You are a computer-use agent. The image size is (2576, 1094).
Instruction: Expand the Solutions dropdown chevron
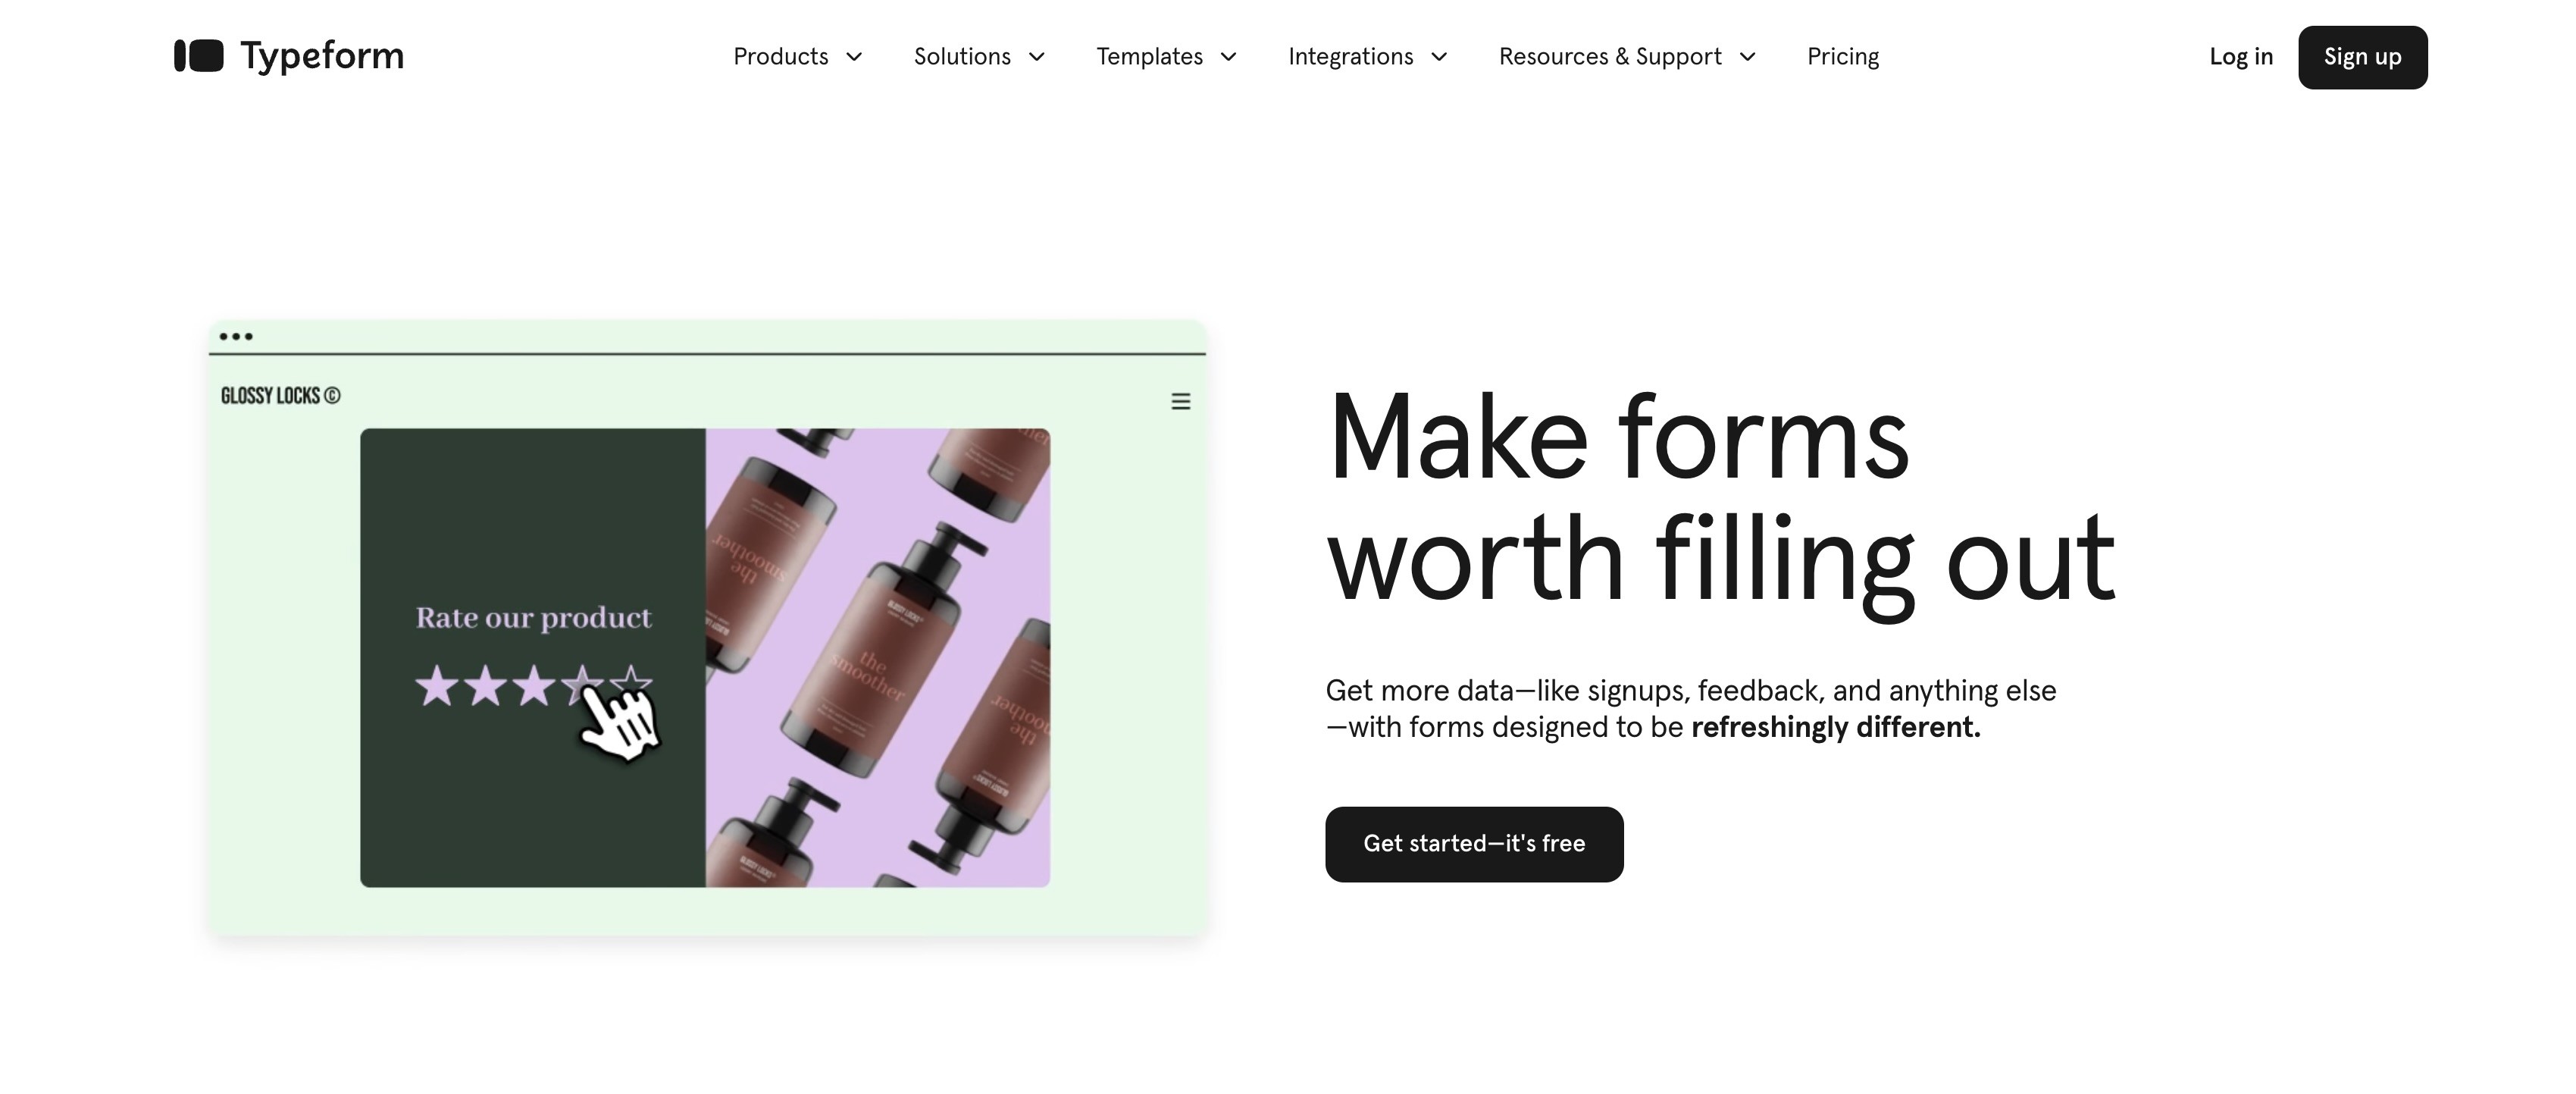tap(1037, 57)
